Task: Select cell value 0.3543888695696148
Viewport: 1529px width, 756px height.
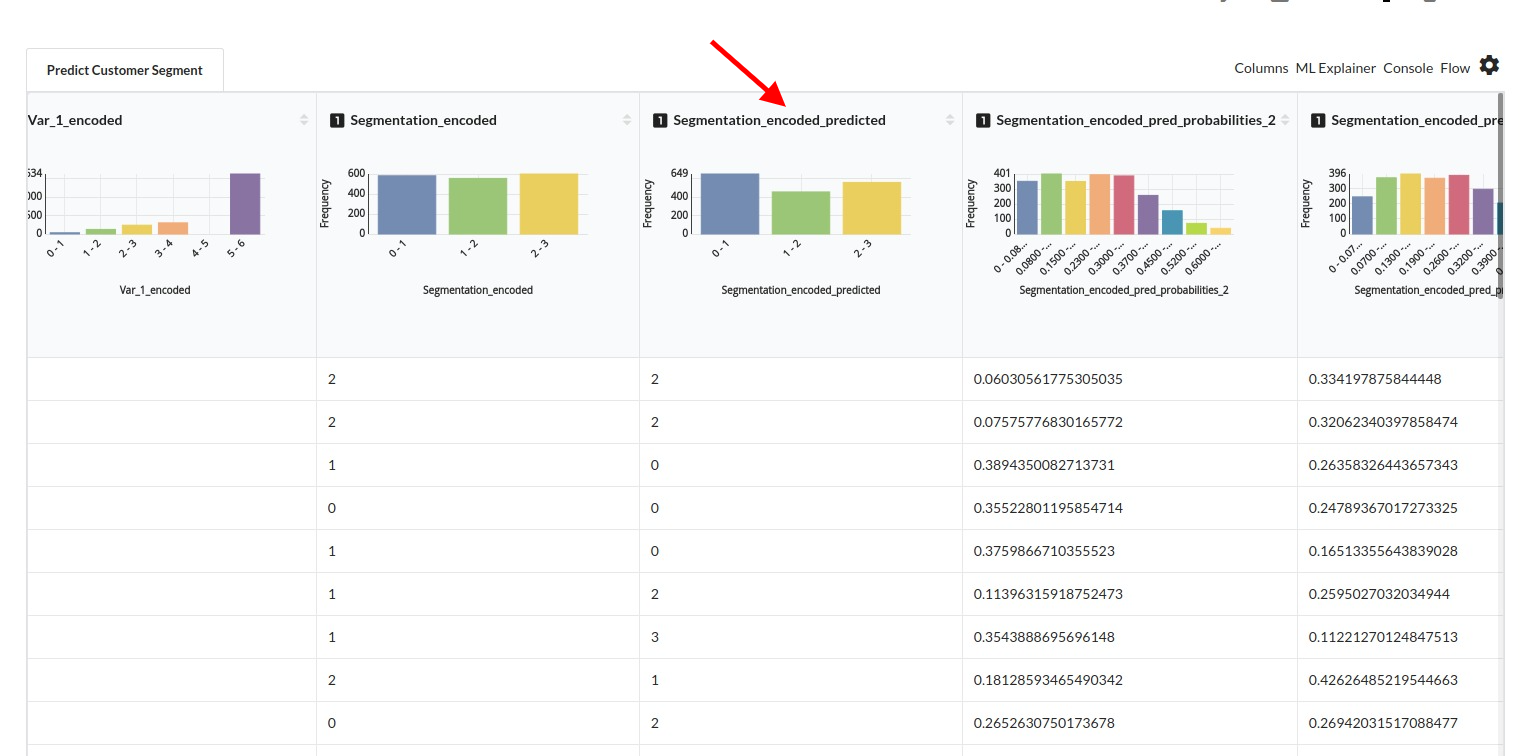Action: coord(1044,637)
